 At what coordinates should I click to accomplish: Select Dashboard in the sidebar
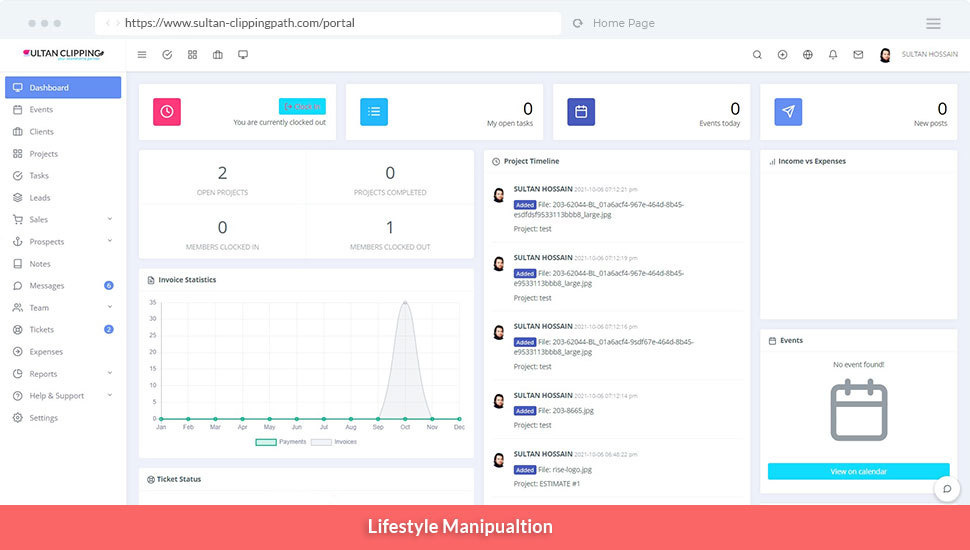[x=63, y=87]
